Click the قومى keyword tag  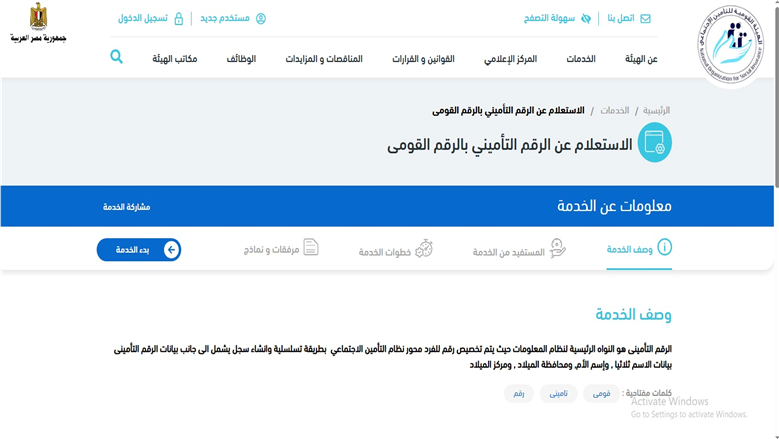tap(601, 393)
